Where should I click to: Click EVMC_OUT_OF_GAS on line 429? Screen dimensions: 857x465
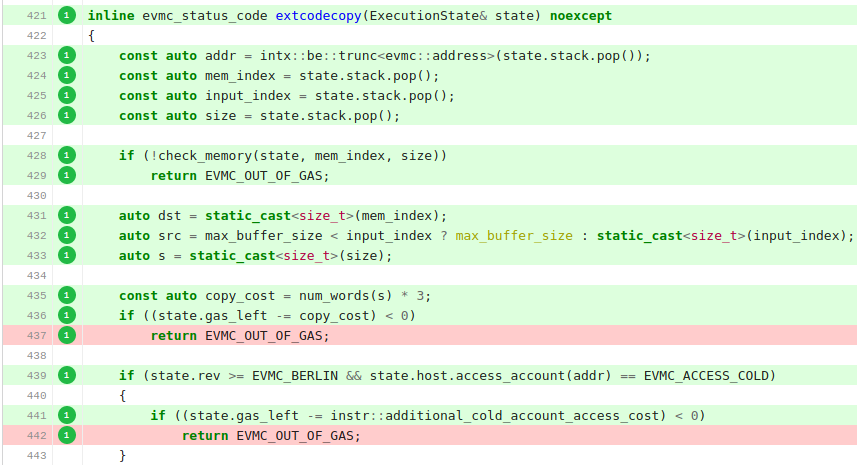263,176
